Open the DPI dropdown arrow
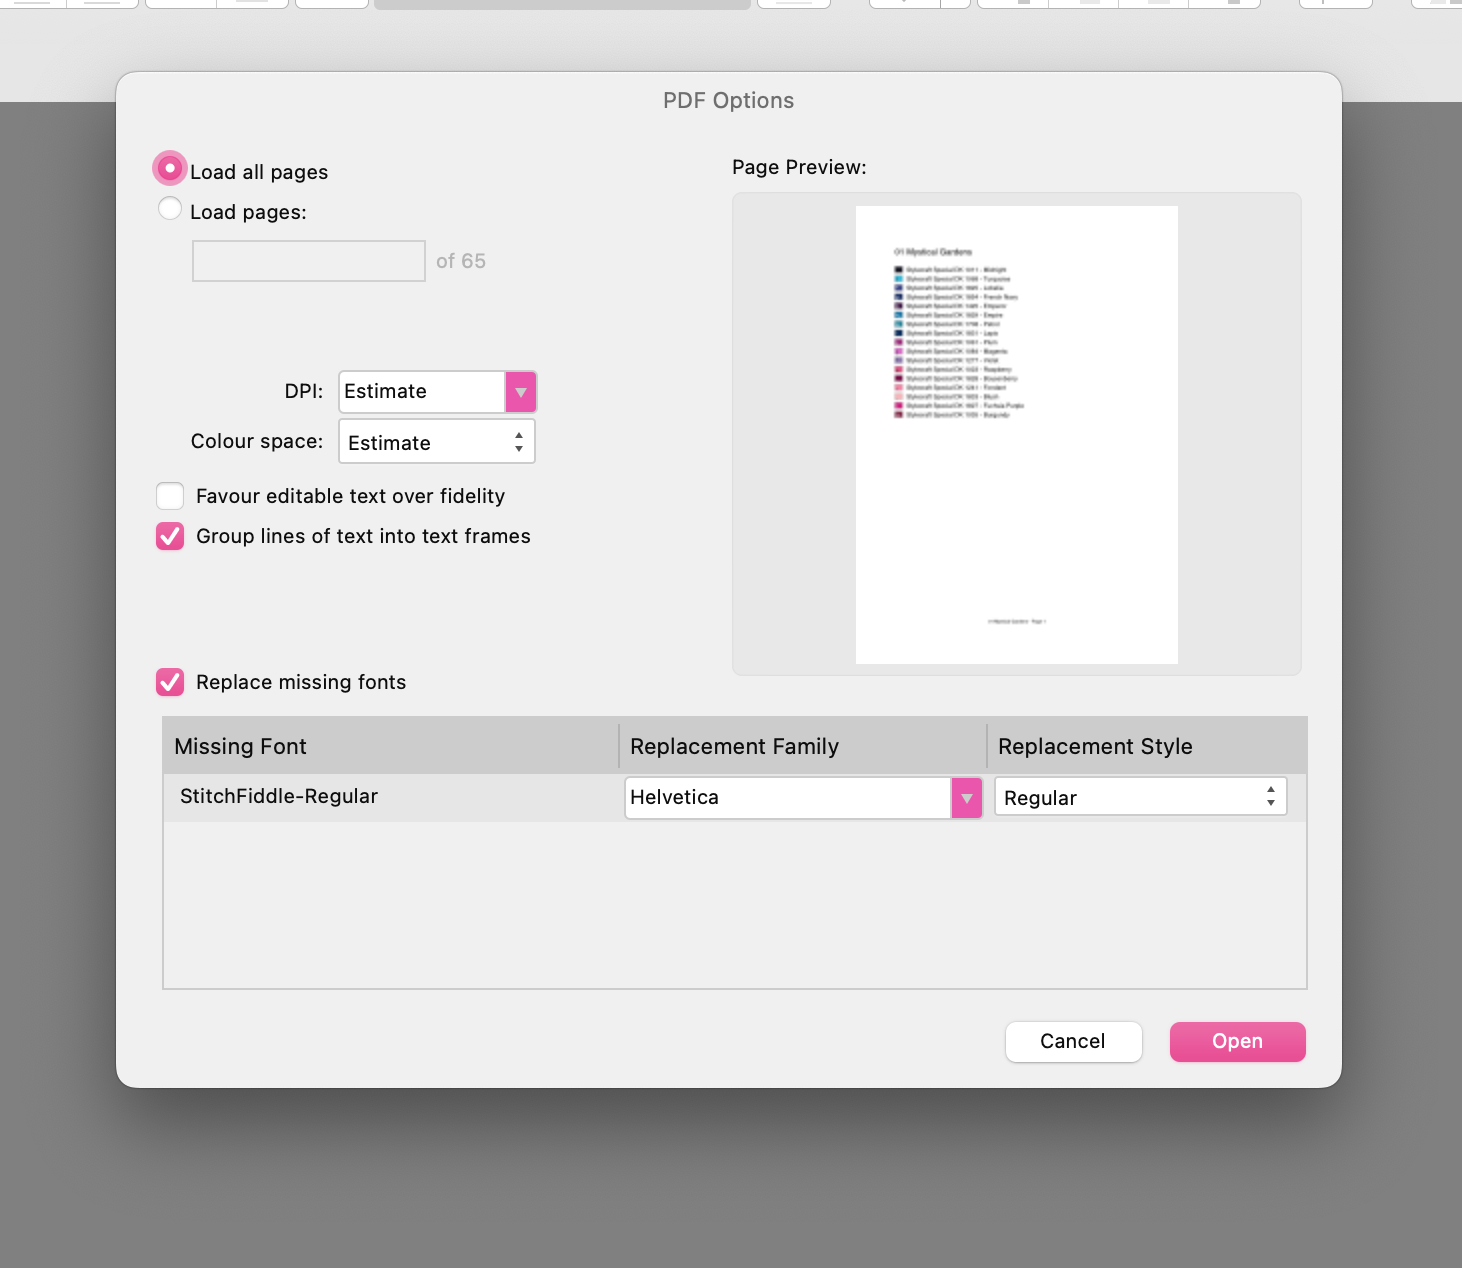 tap(521, 392)
